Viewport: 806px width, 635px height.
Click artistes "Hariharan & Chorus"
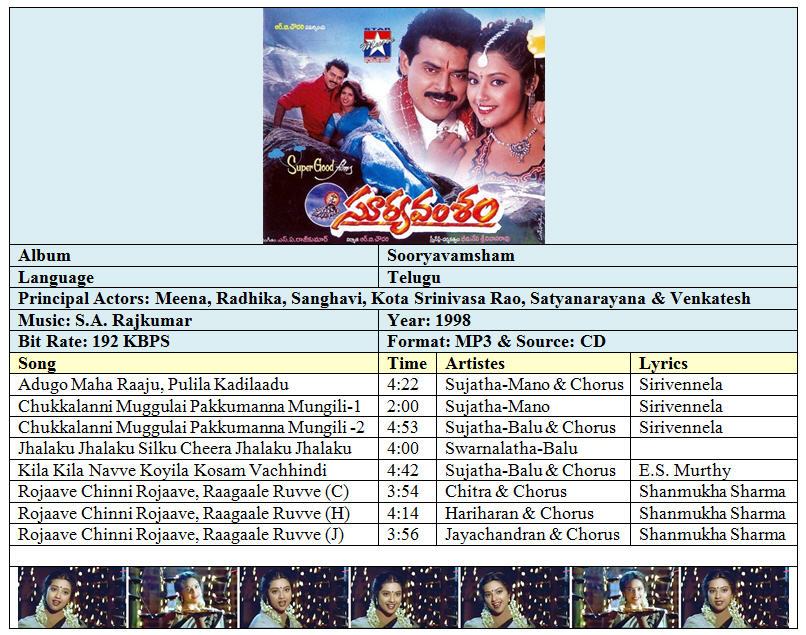coord(519,513)
